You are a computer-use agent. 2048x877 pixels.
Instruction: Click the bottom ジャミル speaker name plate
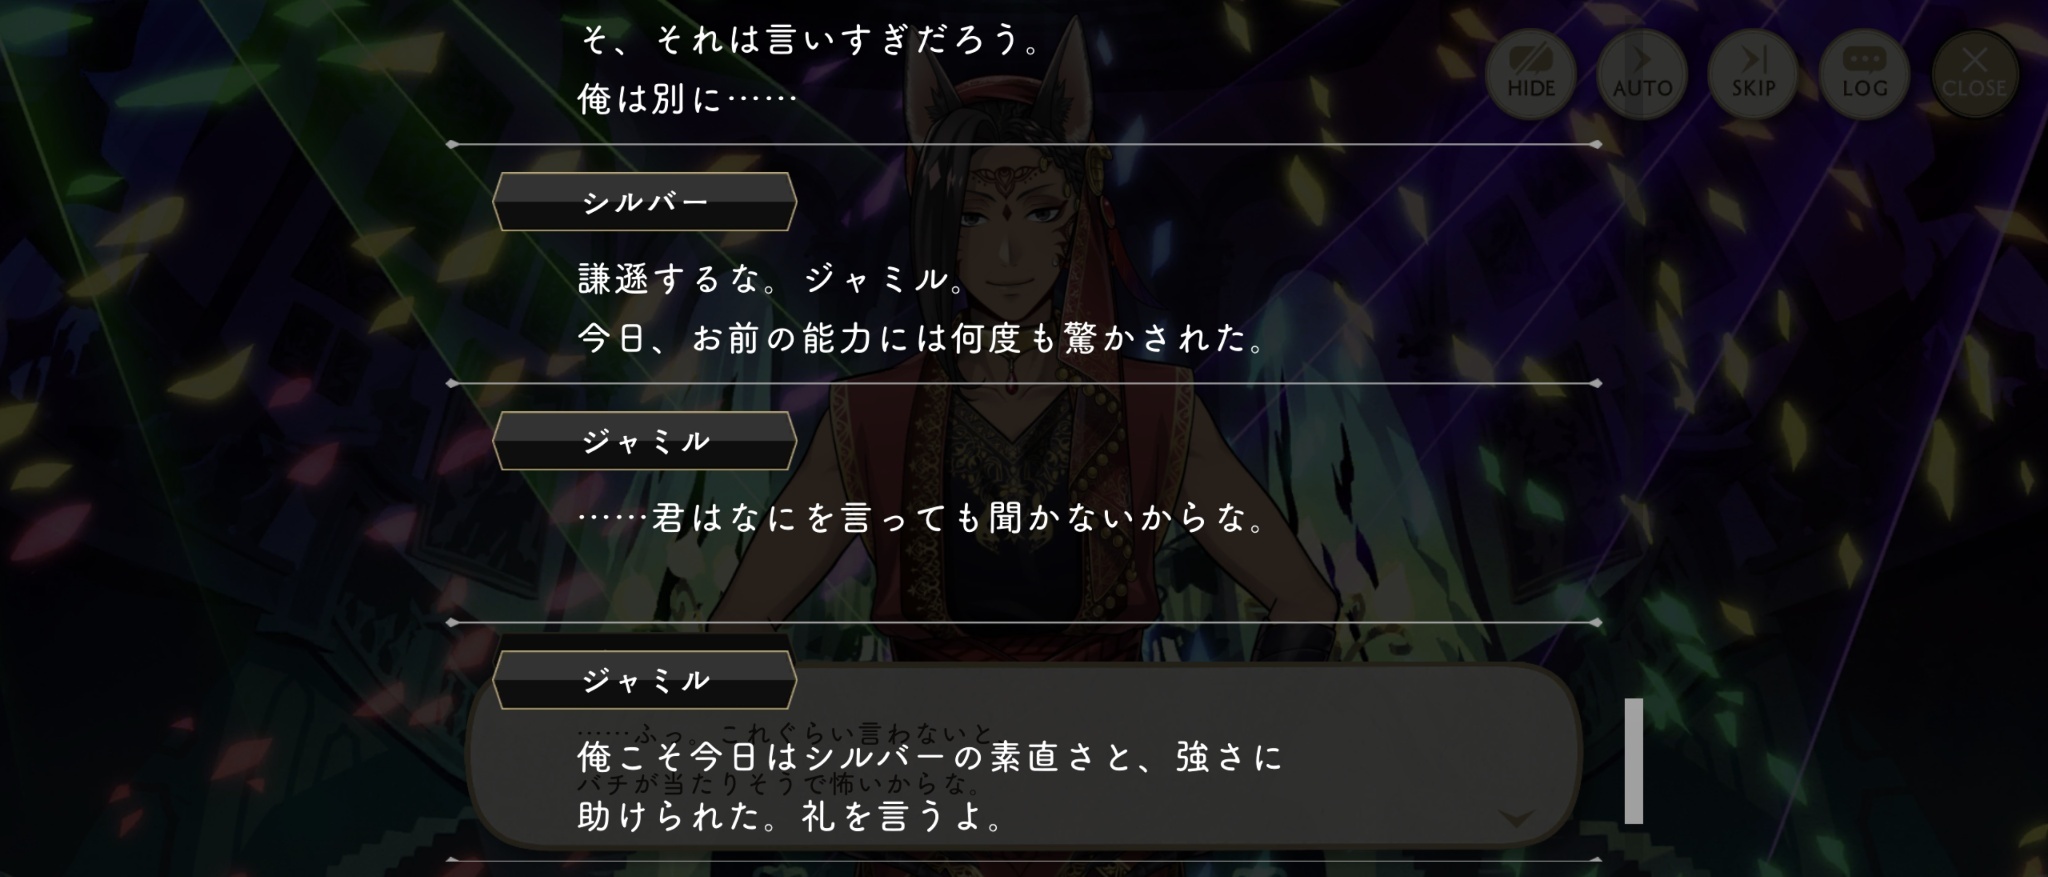(x=645, y=681)
